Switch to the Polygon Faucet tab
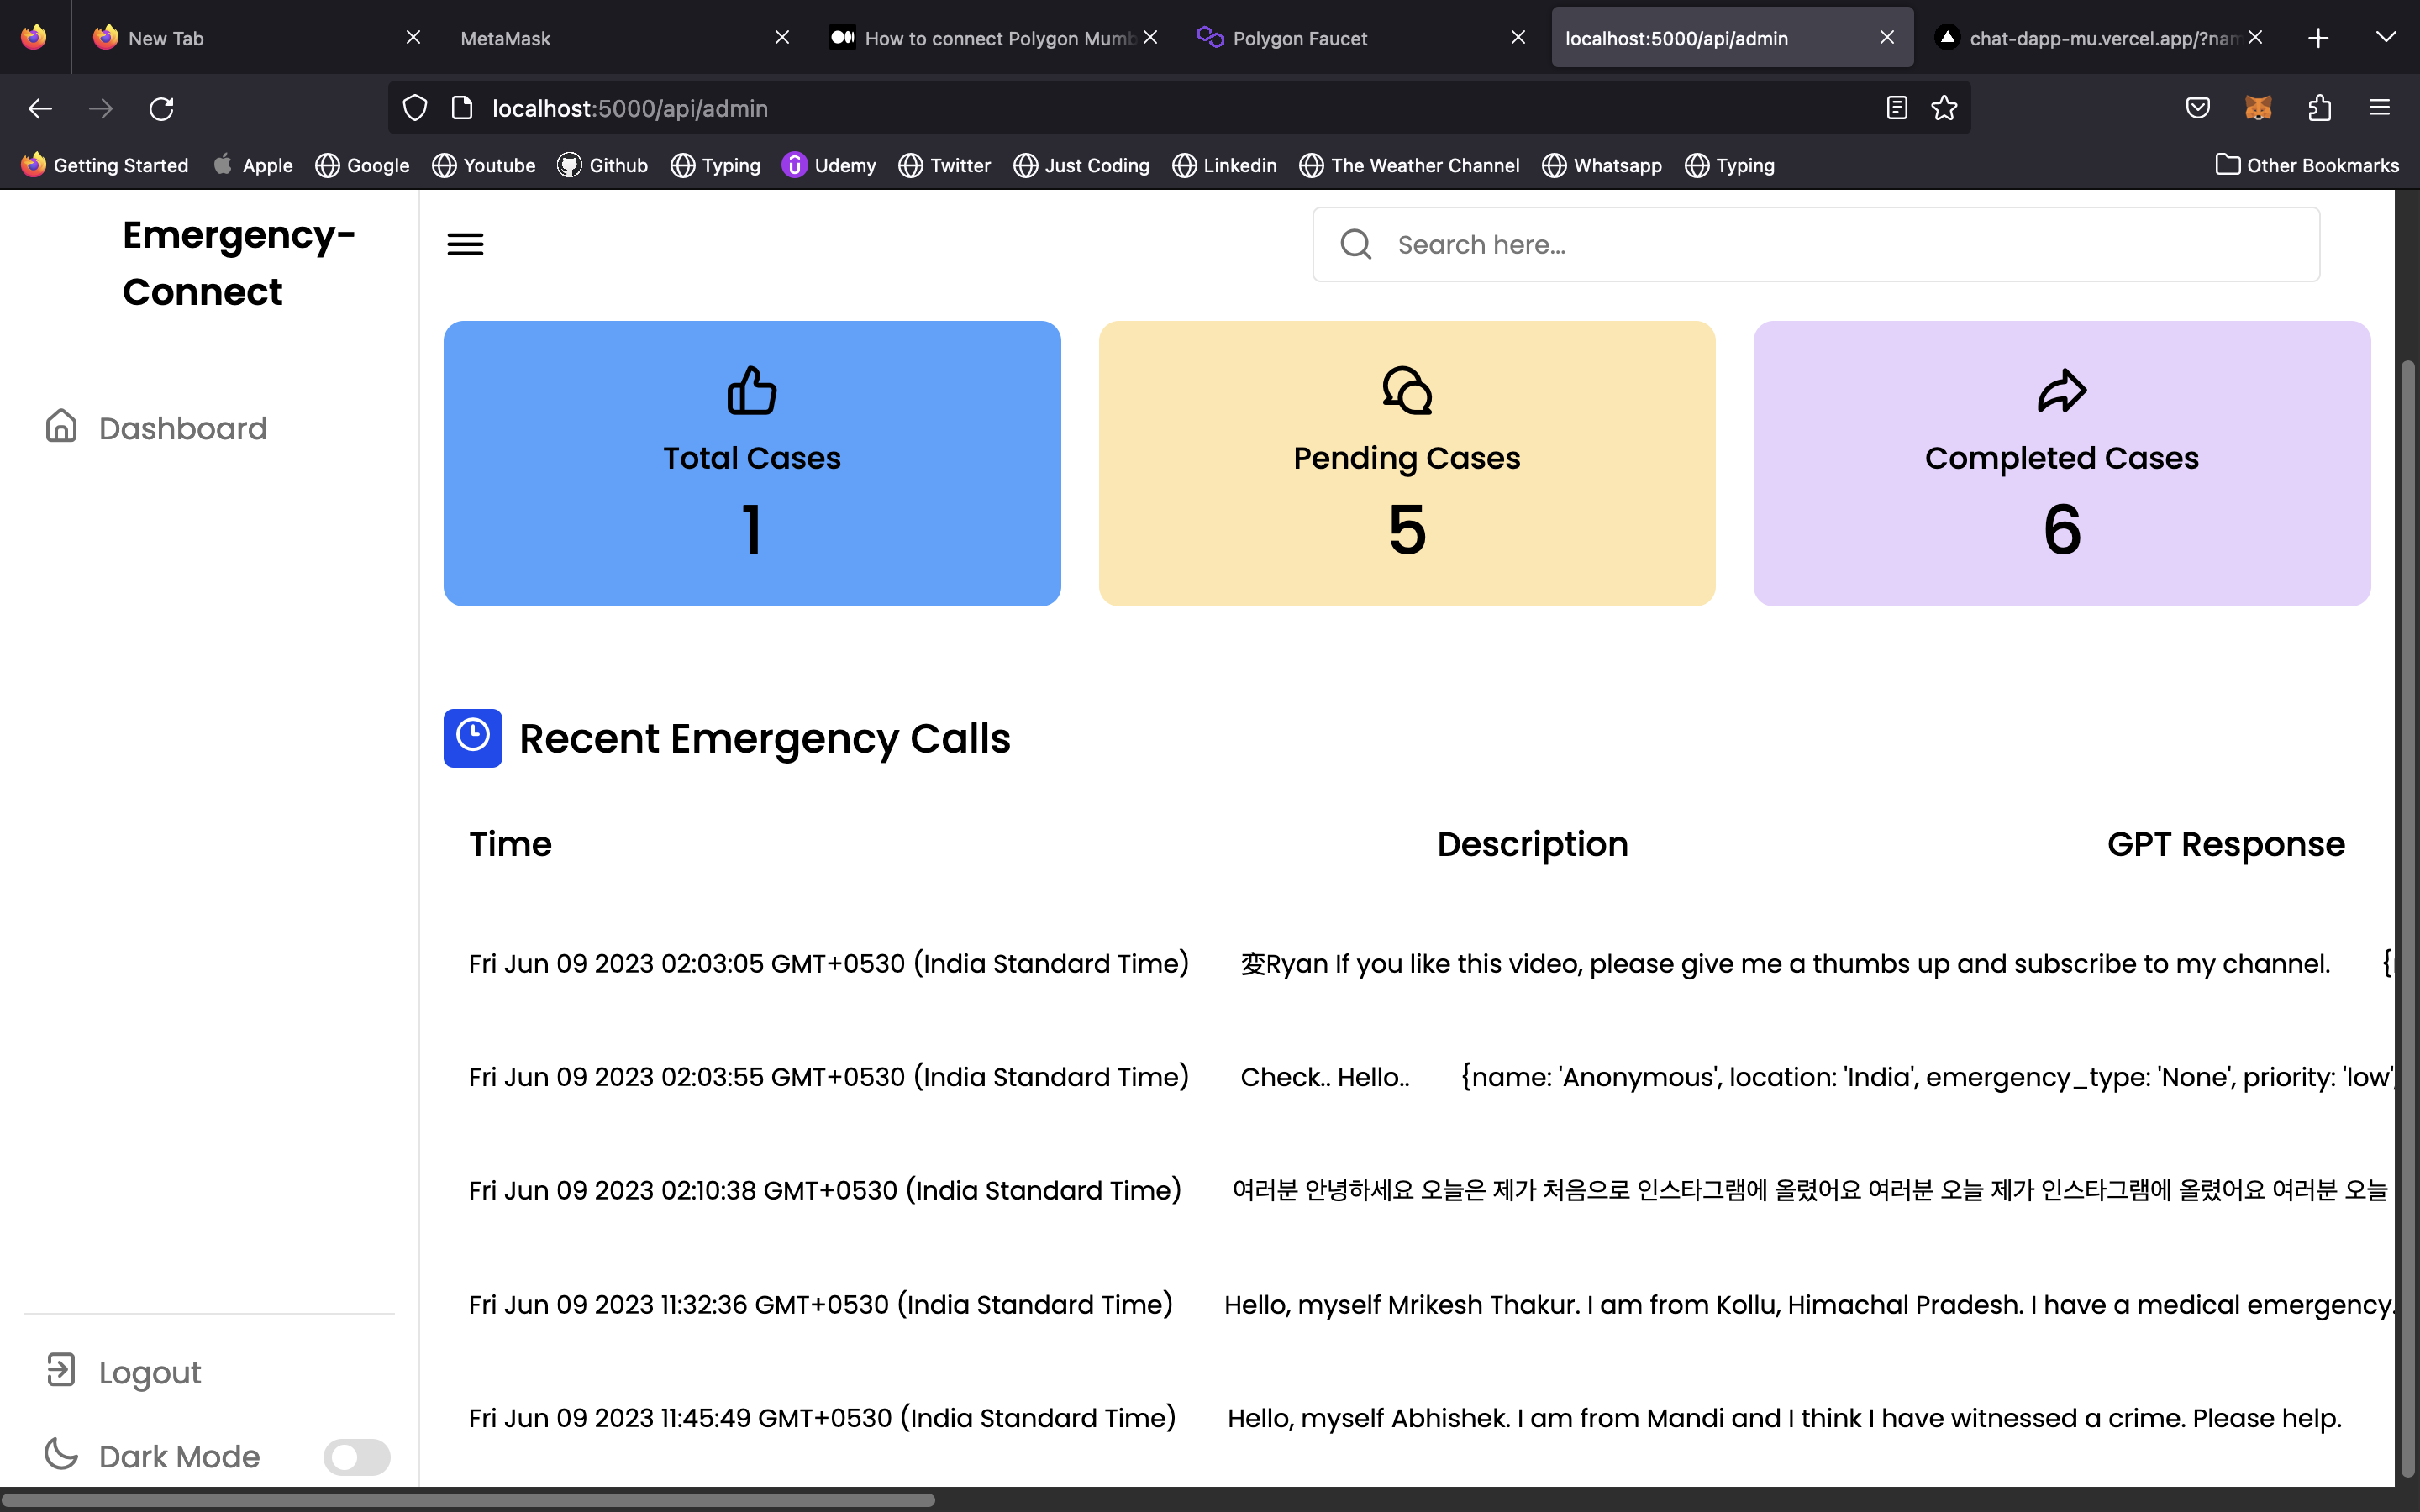 click(x=1300, y=38)
